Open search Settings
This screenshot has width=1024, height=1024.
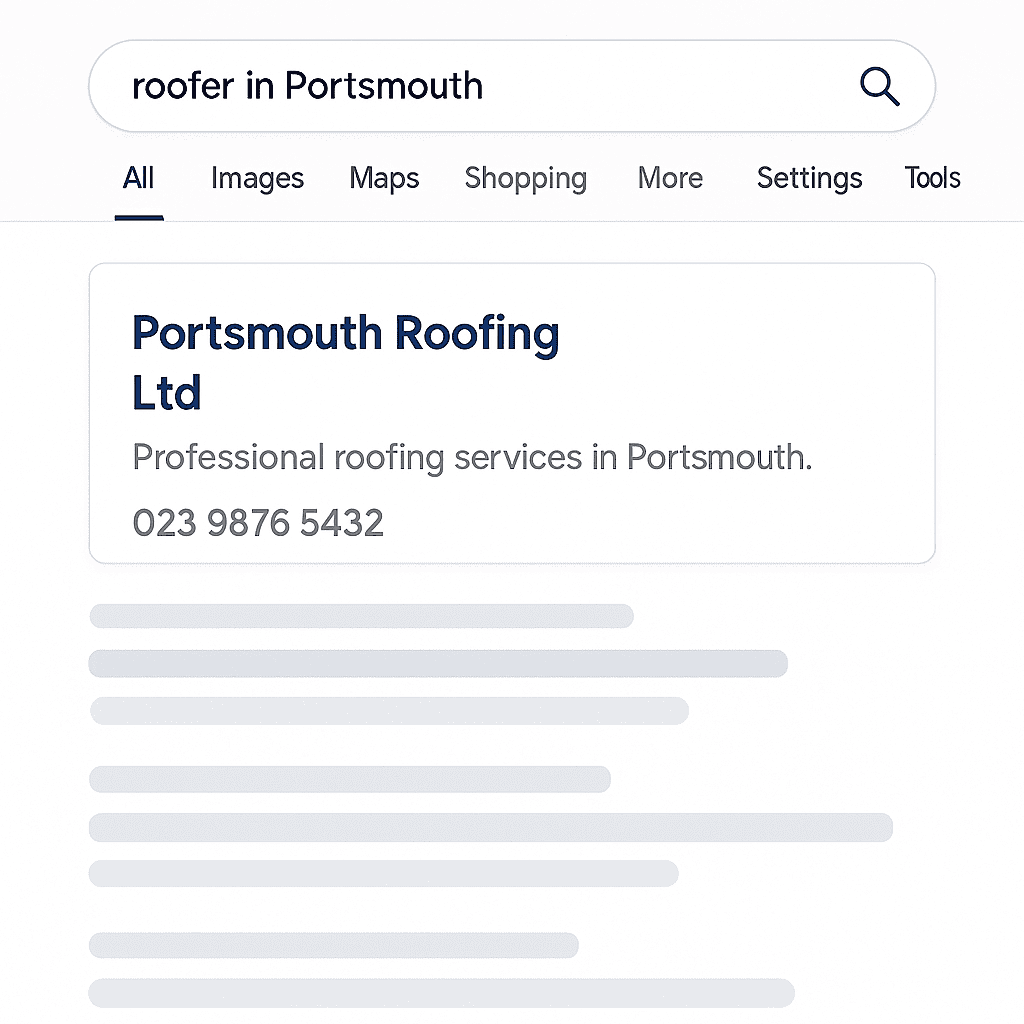(809, 179)
